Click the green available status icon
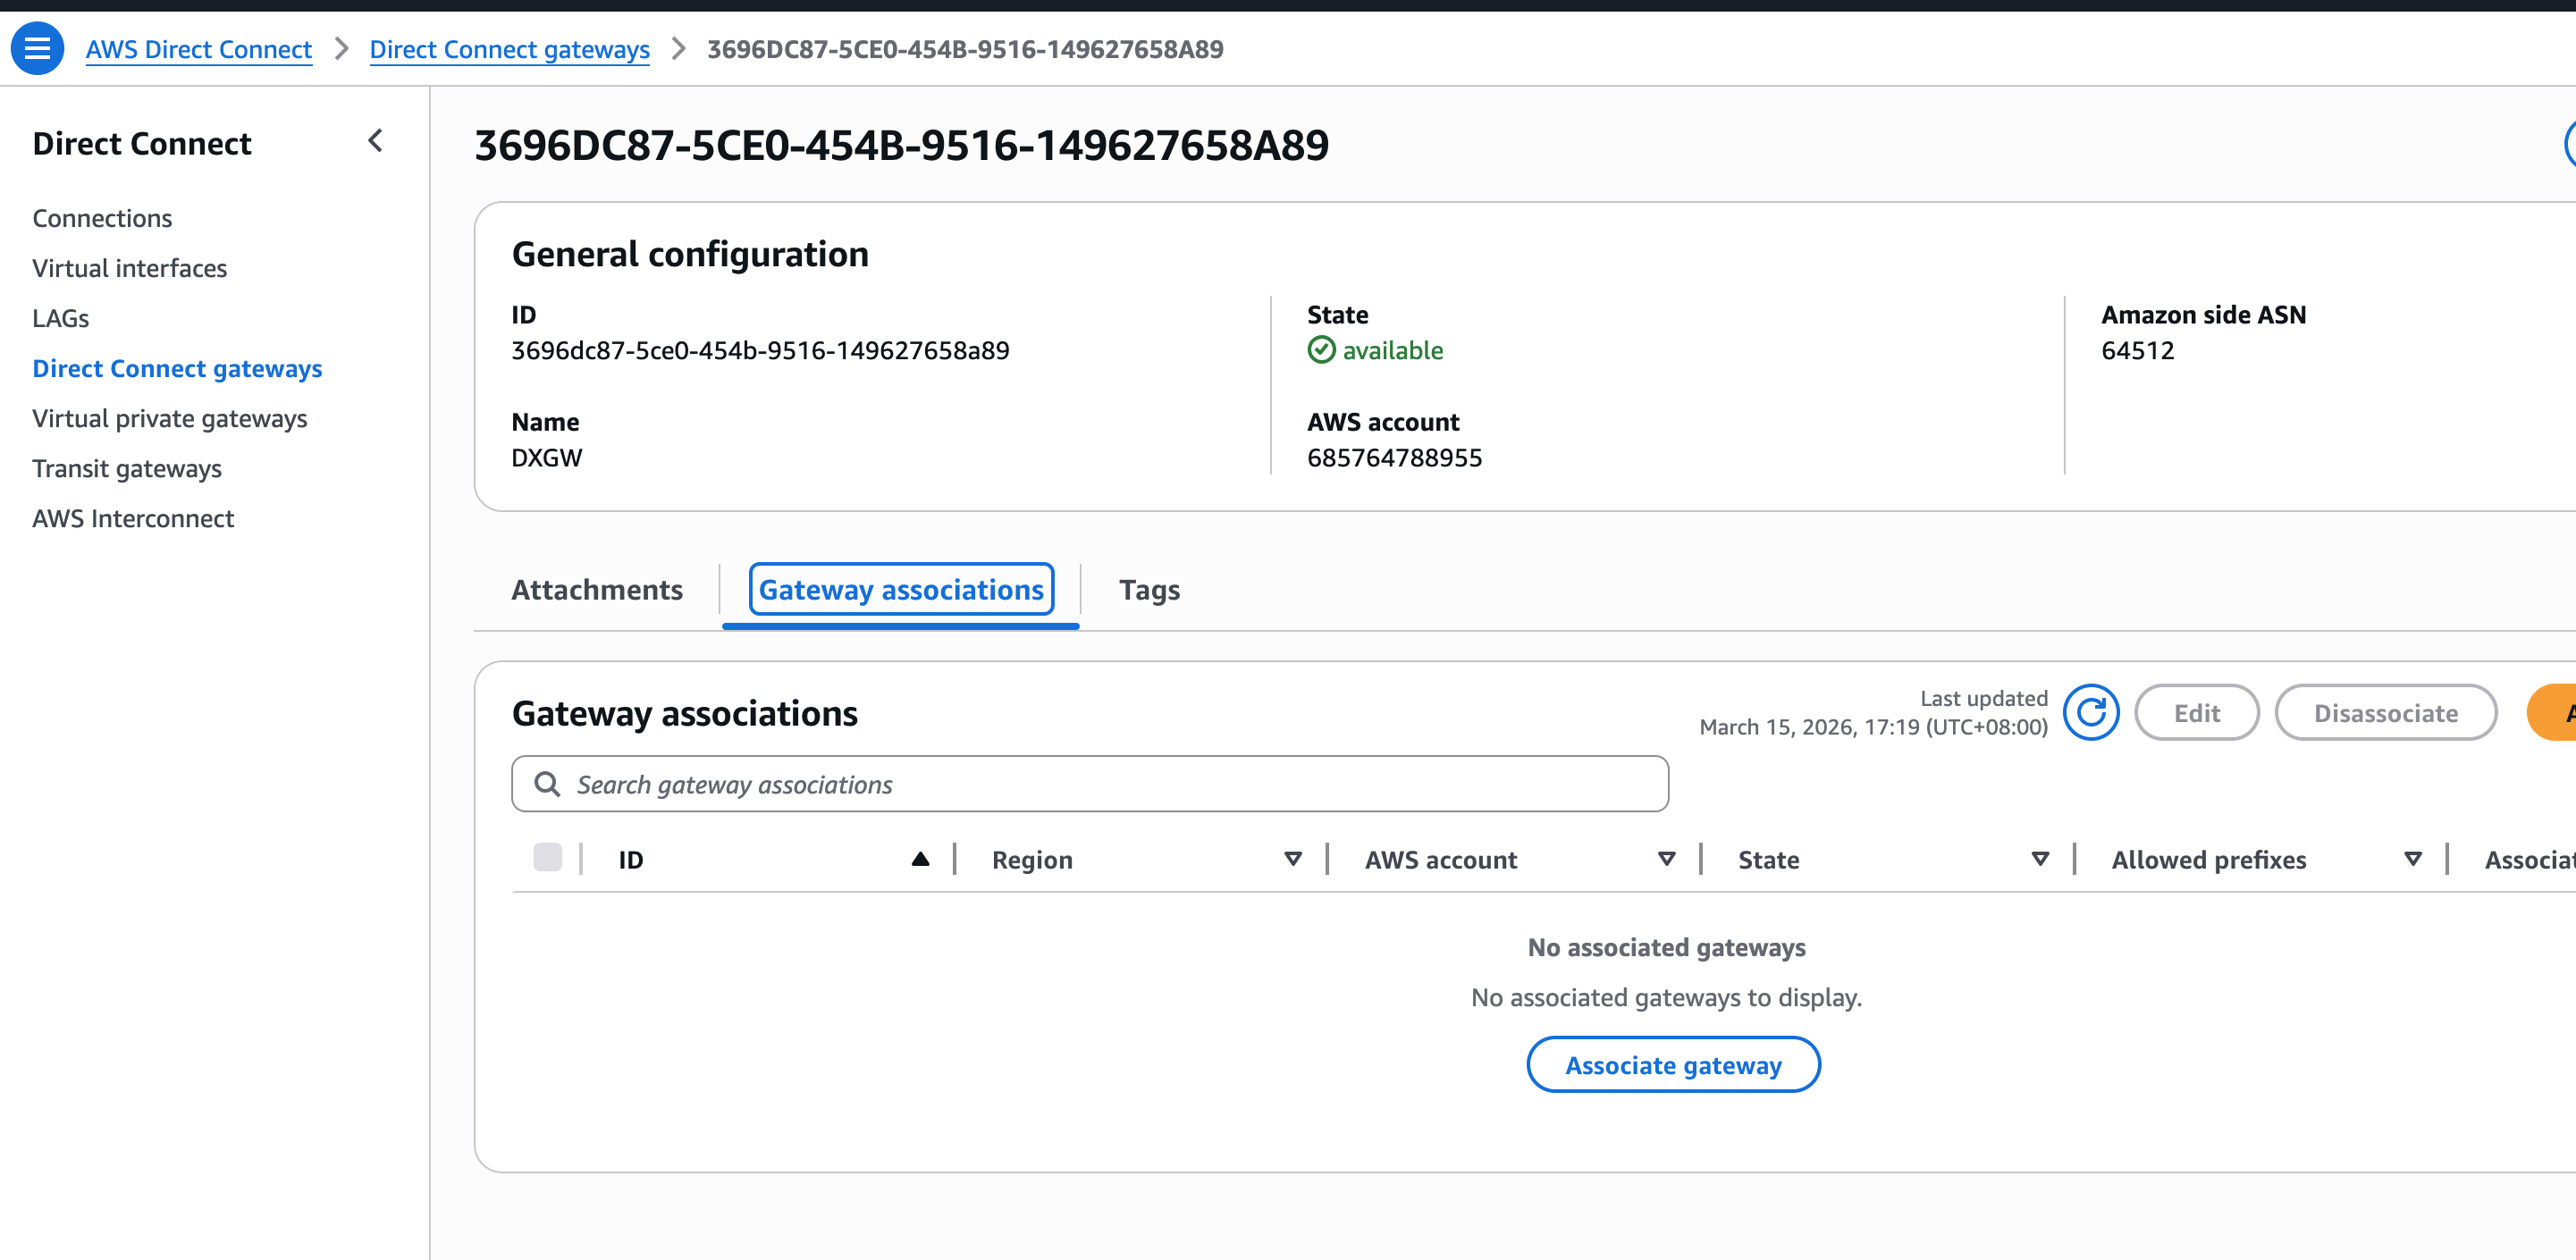This screenshot has width=2576, height=1260. coord(1321,350)
